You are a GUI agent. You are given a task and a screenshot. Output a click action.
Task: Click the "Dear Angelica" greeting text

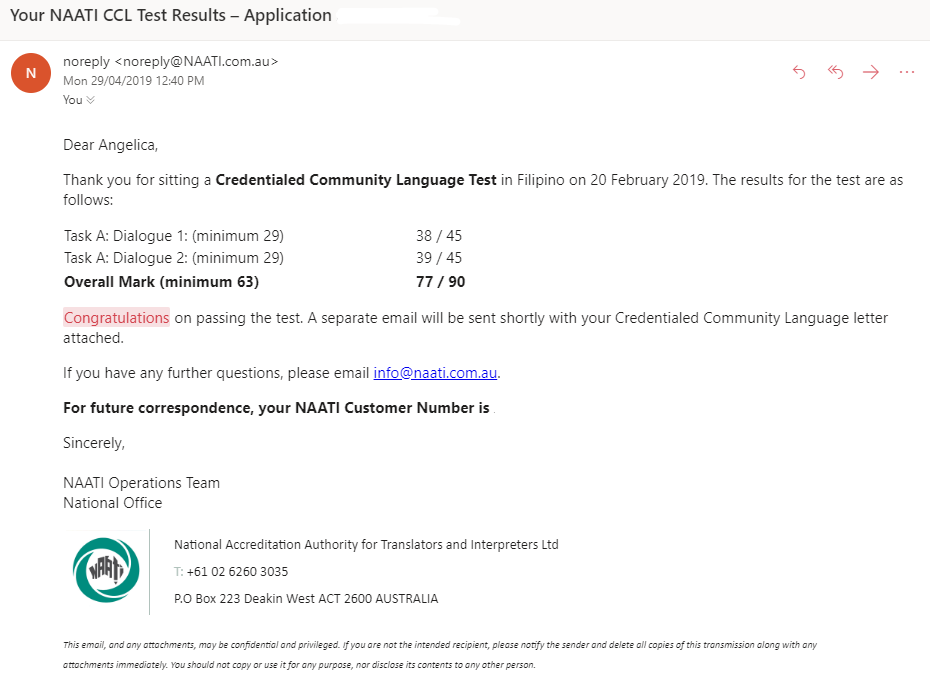pos(110,145)
